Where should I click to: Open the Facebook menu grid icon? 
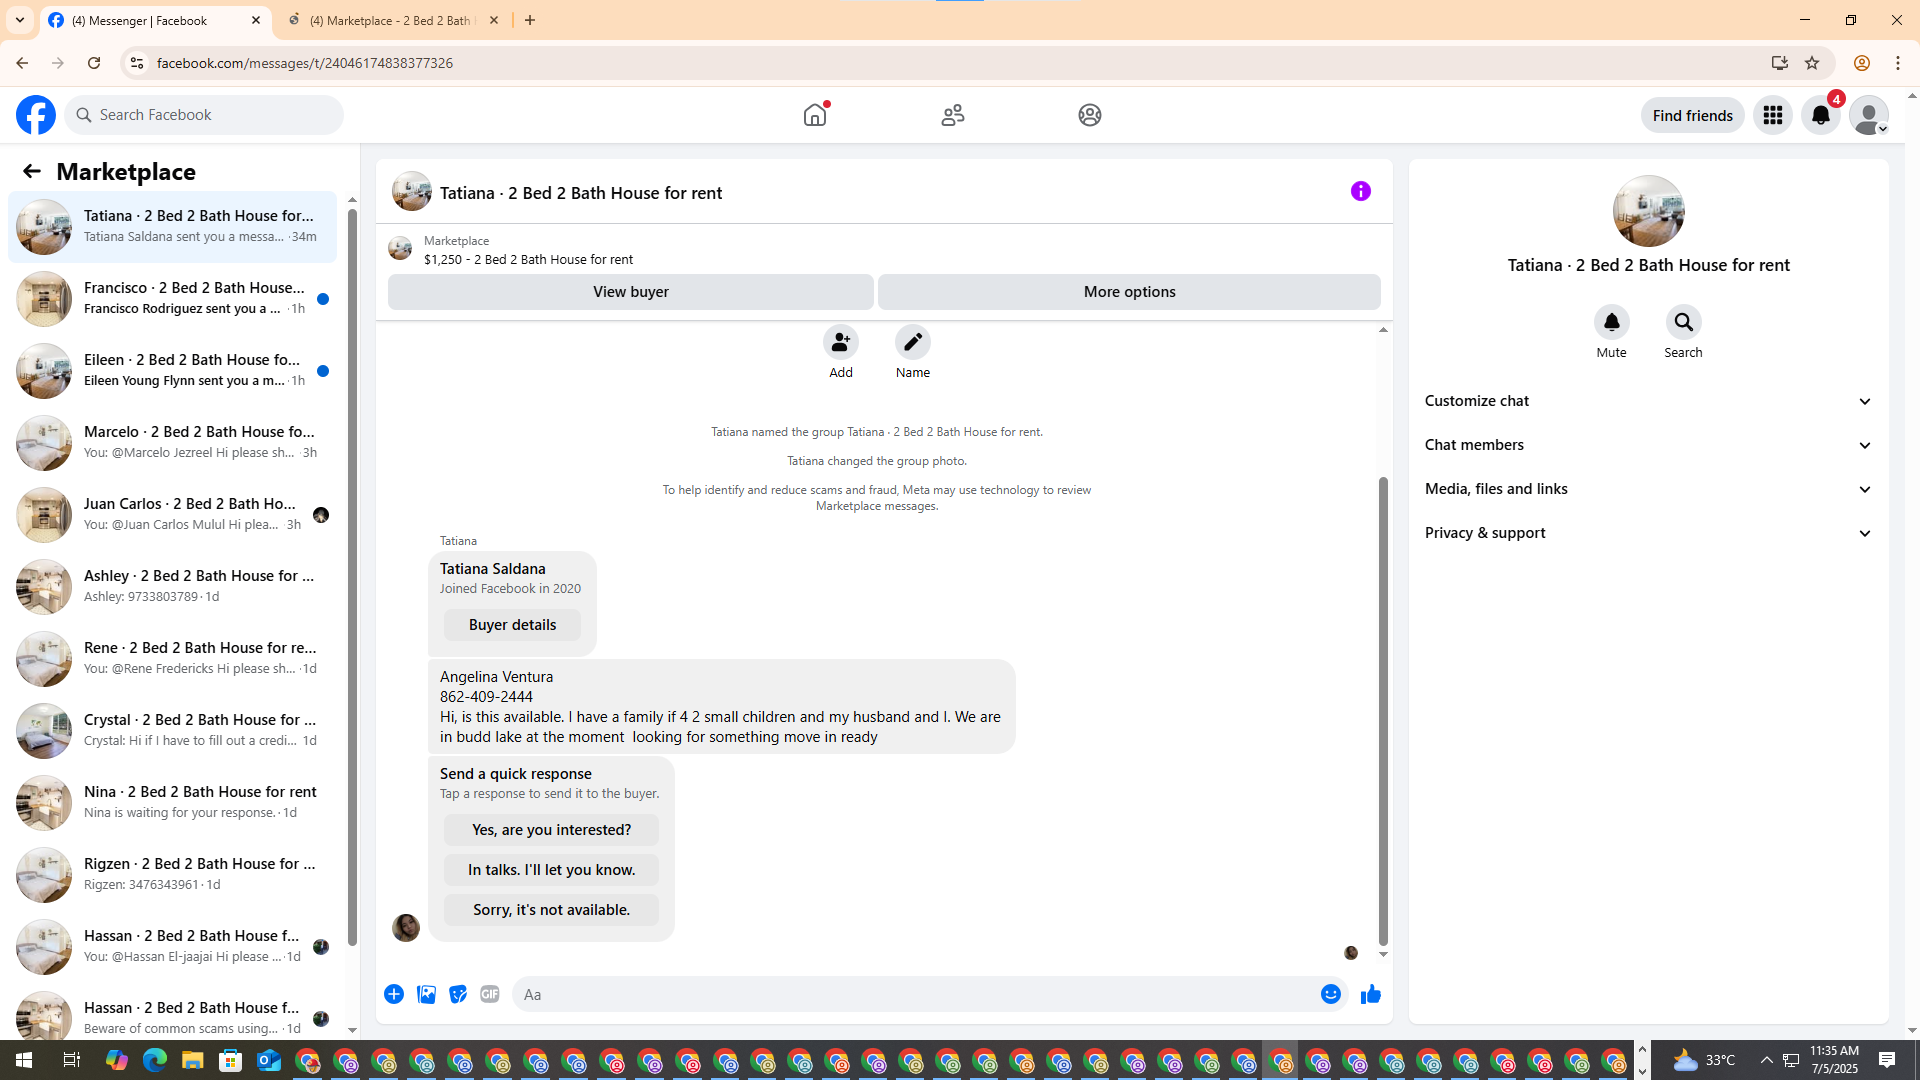click(1772, 115)
